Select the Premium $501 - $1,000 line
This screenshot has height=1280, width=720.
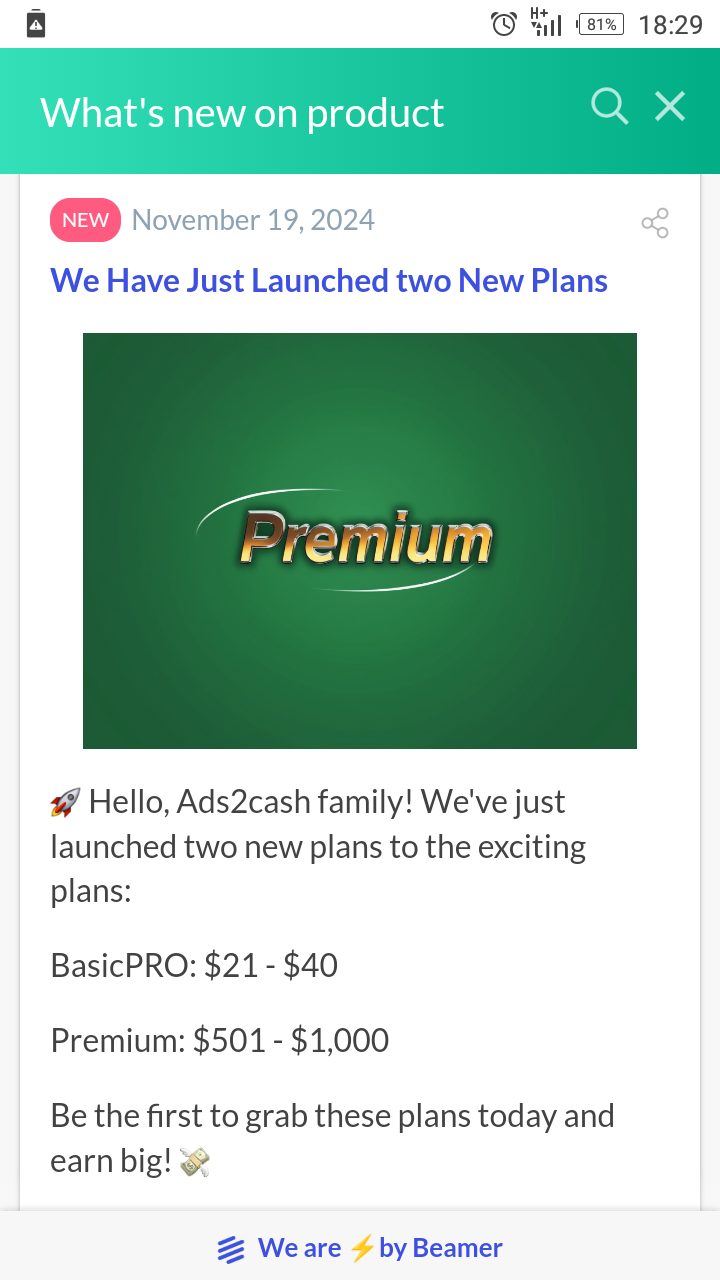(220, 1040)
